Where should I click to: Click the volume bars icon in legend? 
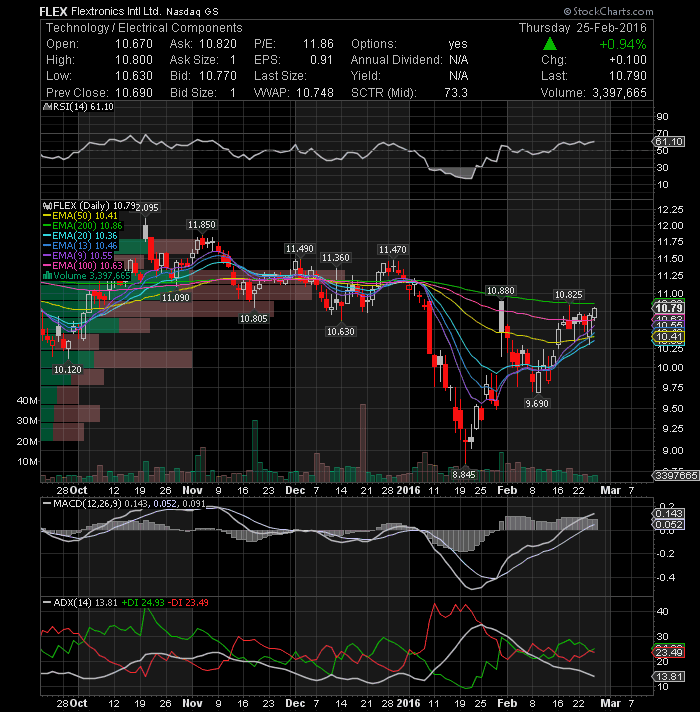tap(47, 276)
